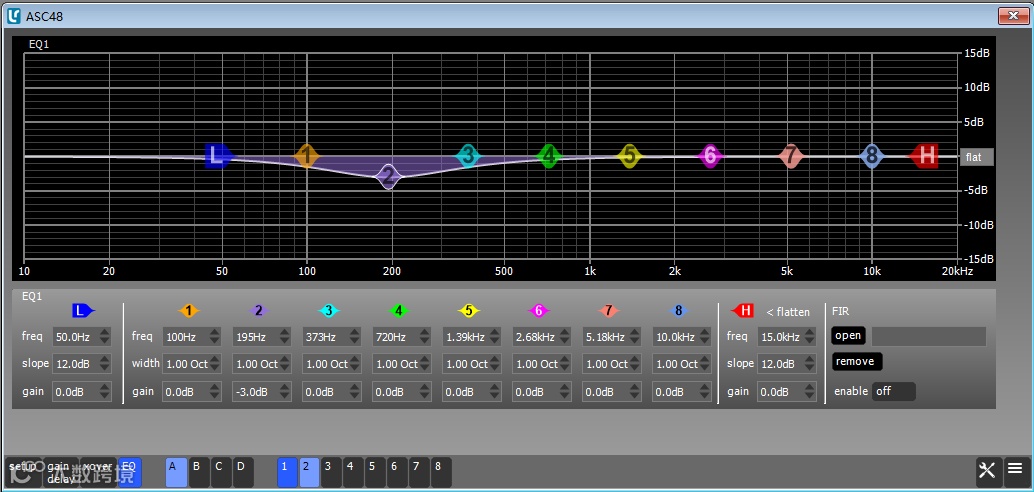Switch to the setup tab
Viewport: 1034px width, 492px height.
pos(23,472)
